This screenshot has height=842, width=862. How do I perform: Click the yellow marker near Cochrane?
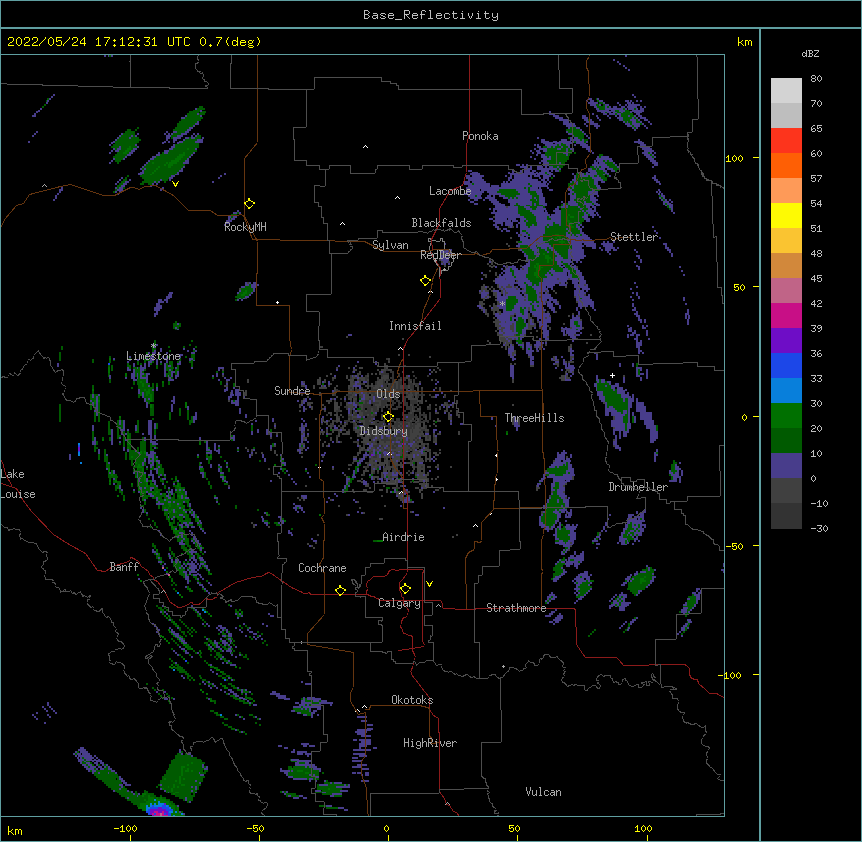(x=340, y=590)
